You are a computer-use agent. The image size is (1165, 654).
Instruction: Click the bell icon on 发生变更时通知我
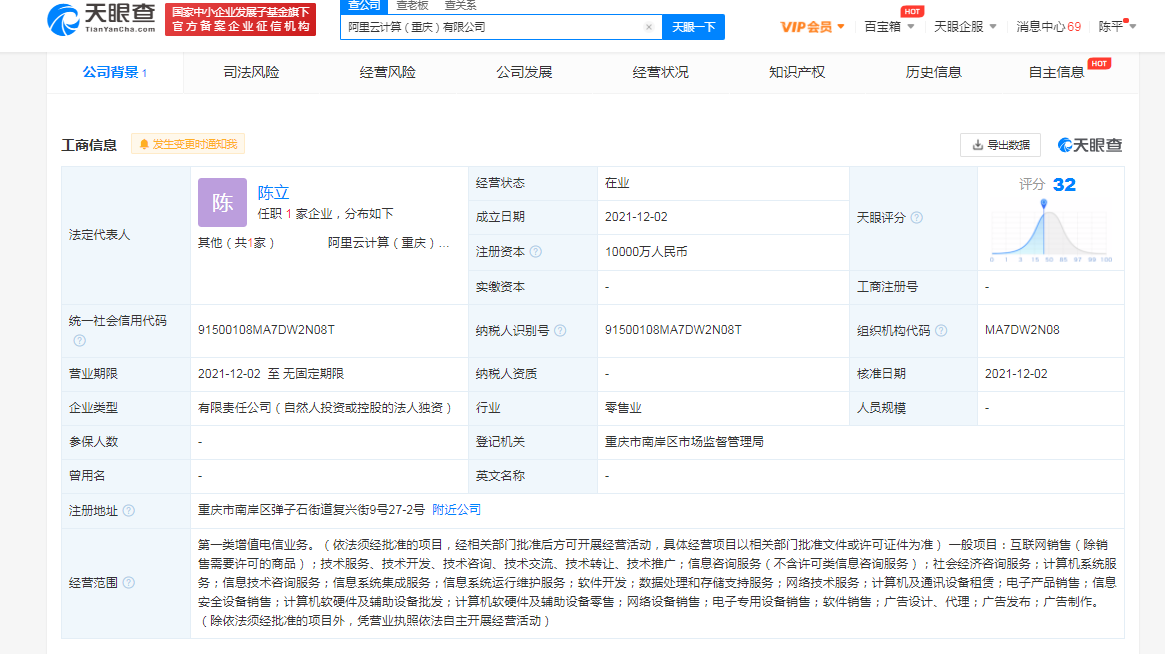pos(146,143)
